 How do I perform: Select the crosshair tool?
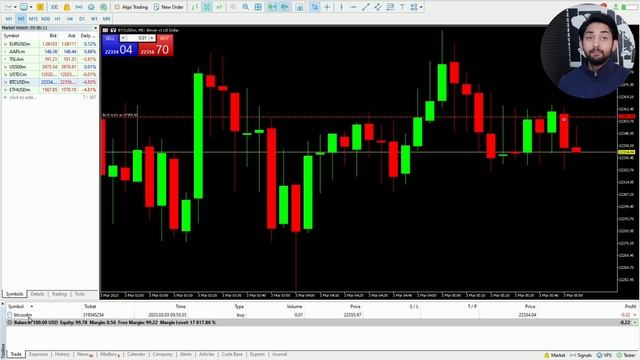click(327, 7)
